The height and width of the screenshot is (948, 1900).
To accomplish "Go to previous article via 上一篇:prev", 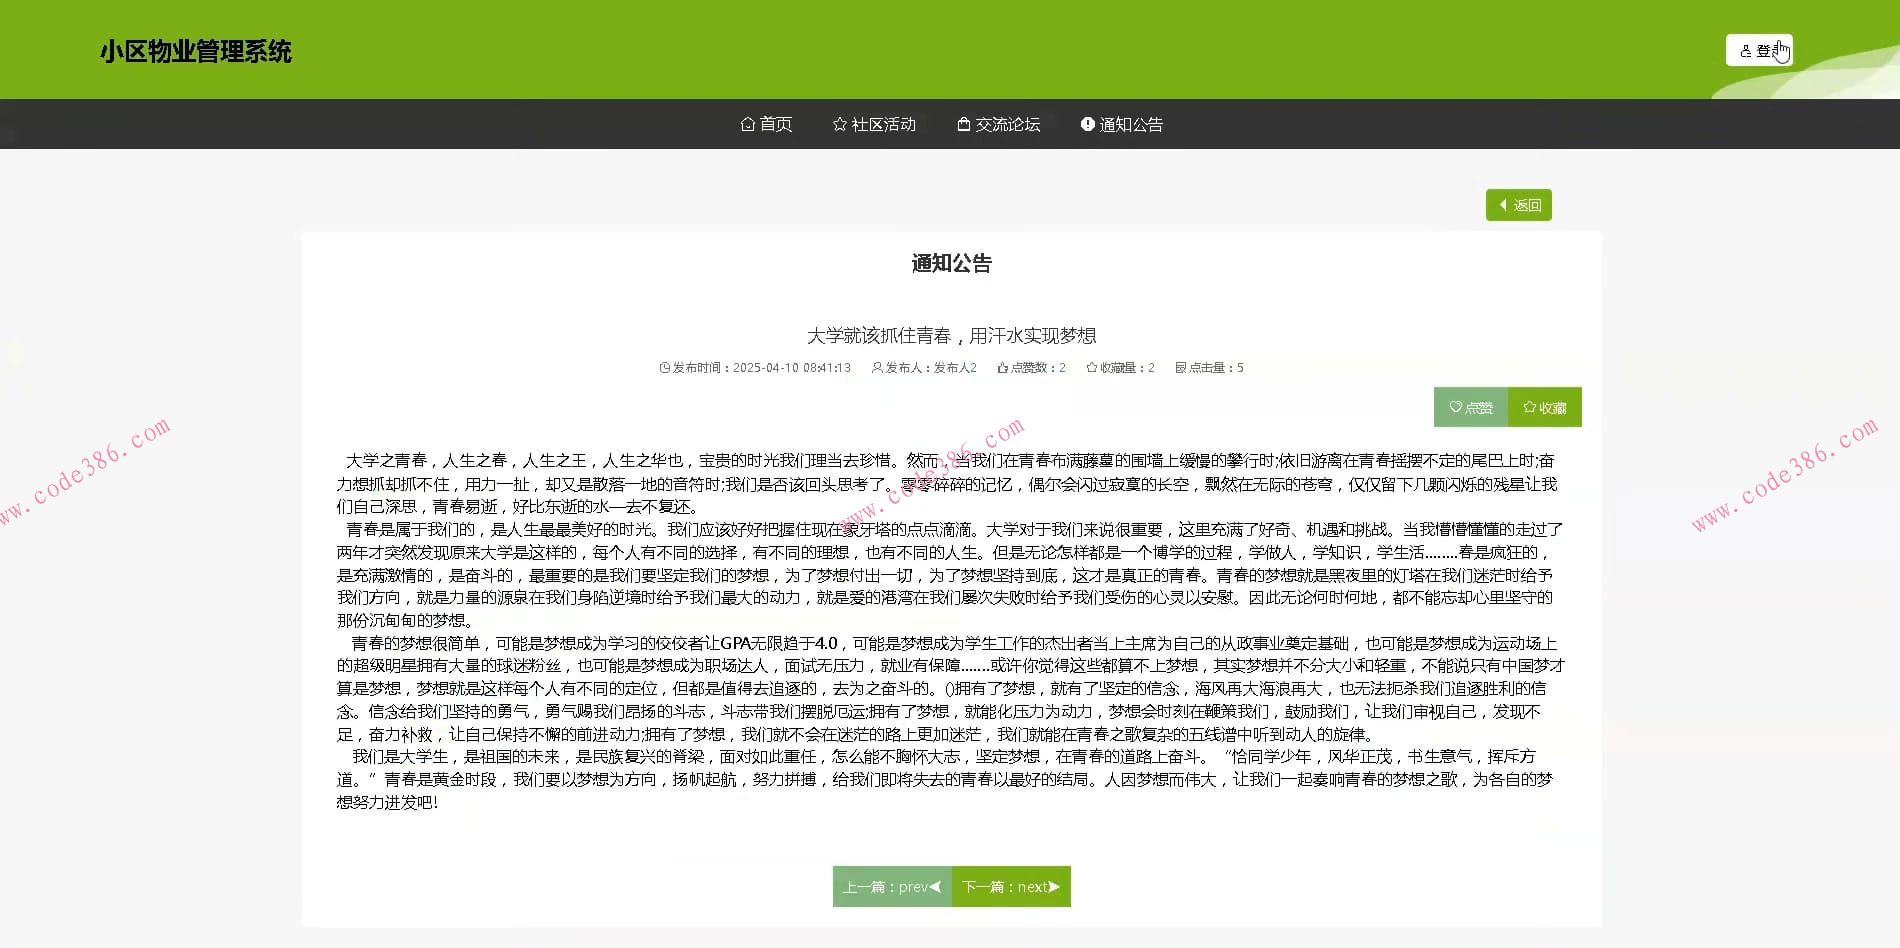I will pyautogui.click(x=890, y=886).
